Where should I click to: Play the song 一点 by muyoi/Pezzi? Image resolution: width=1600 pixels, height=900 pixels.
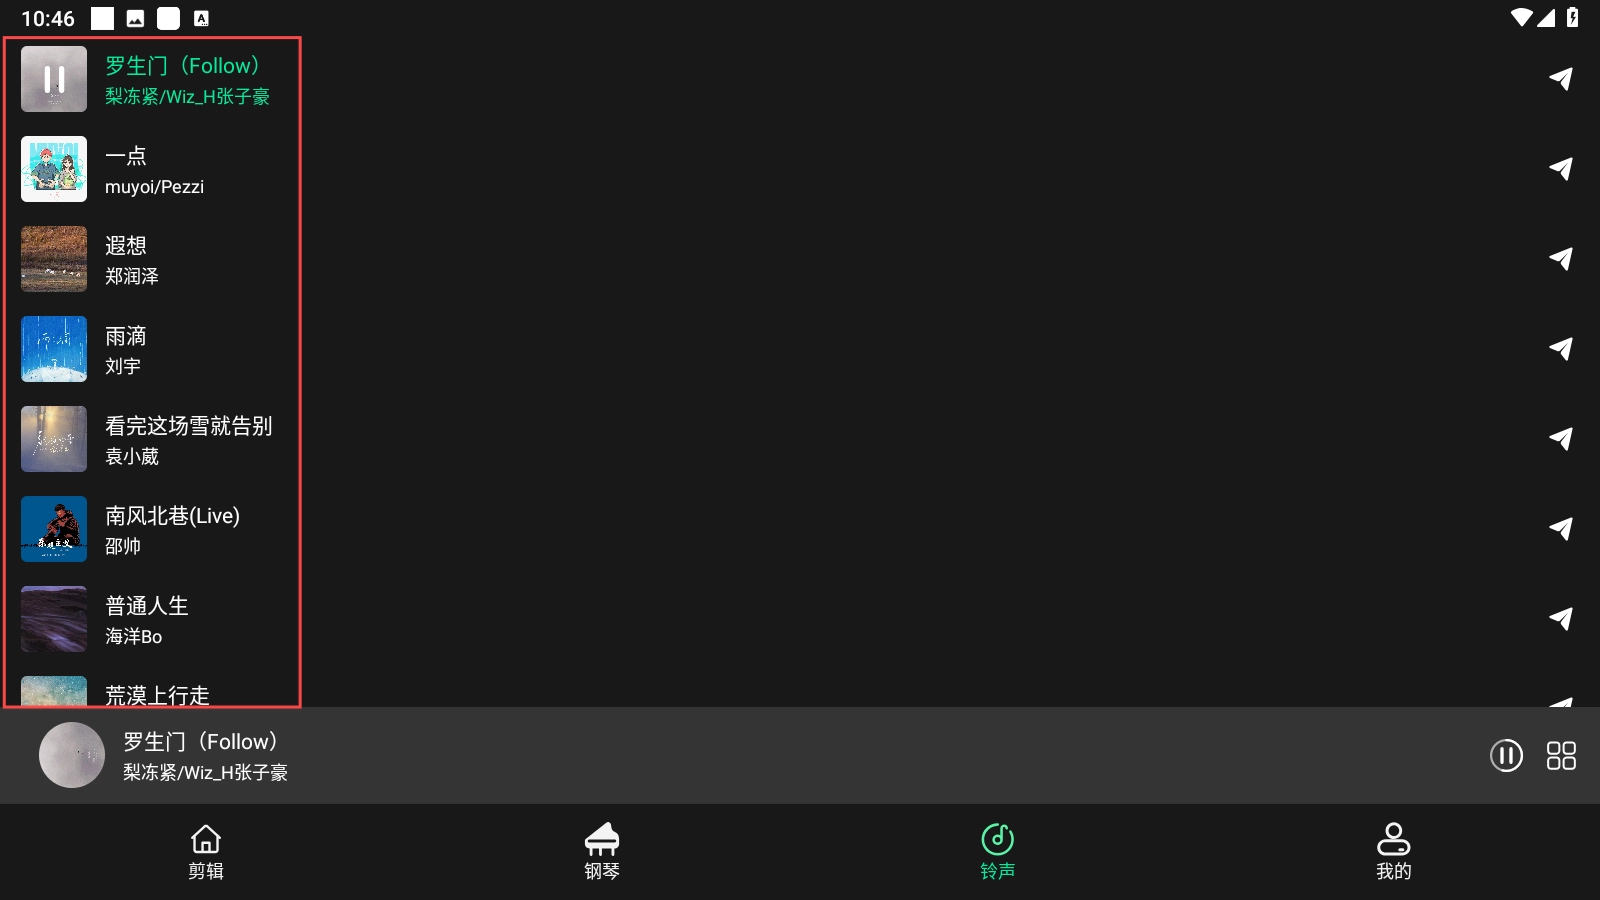coord(153,169)
